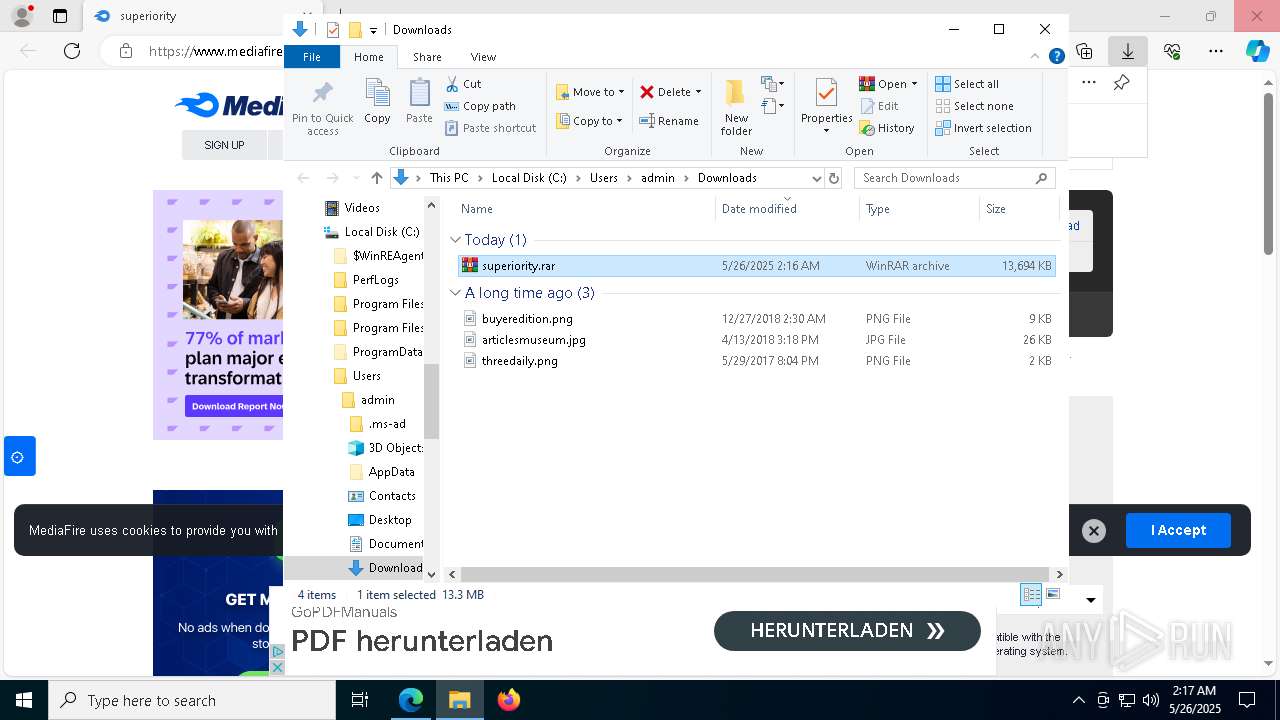1280x720 pixels.
Task: Open Explorer Help question mark icon
Action: 1056,57
